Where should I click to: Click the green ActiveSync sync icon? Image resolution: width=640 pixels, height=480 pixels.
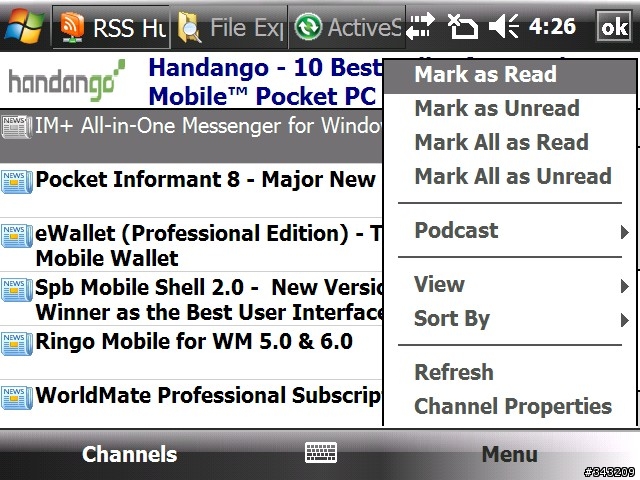[308, 27]
